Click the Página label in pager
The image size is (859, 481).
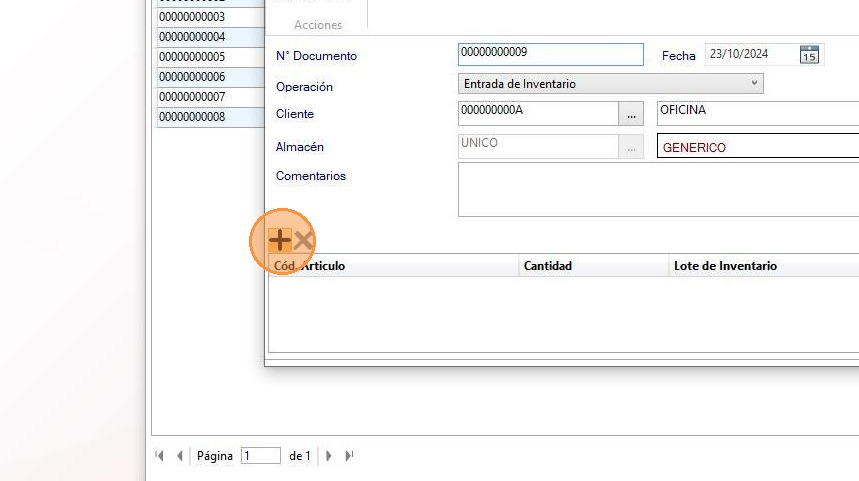(215, 456)
